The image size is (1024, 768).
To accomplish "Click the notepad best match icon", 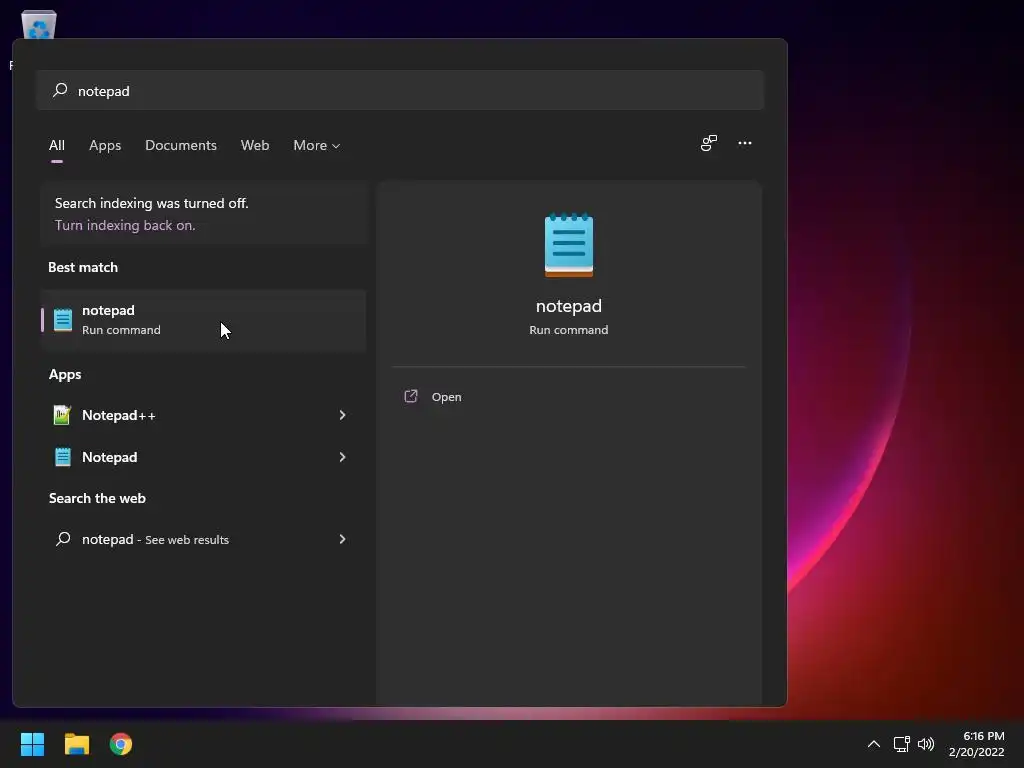I will click(63, 320).
